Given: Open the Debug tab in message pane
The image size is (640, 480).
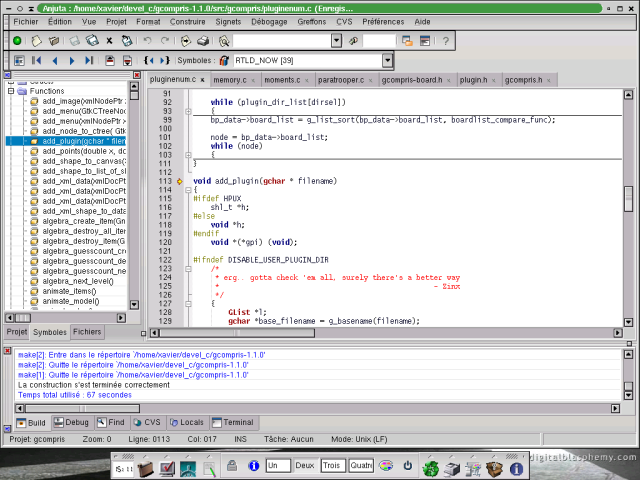Looking at the screenshot, I should pyautogui.click(x=72, y=423).
